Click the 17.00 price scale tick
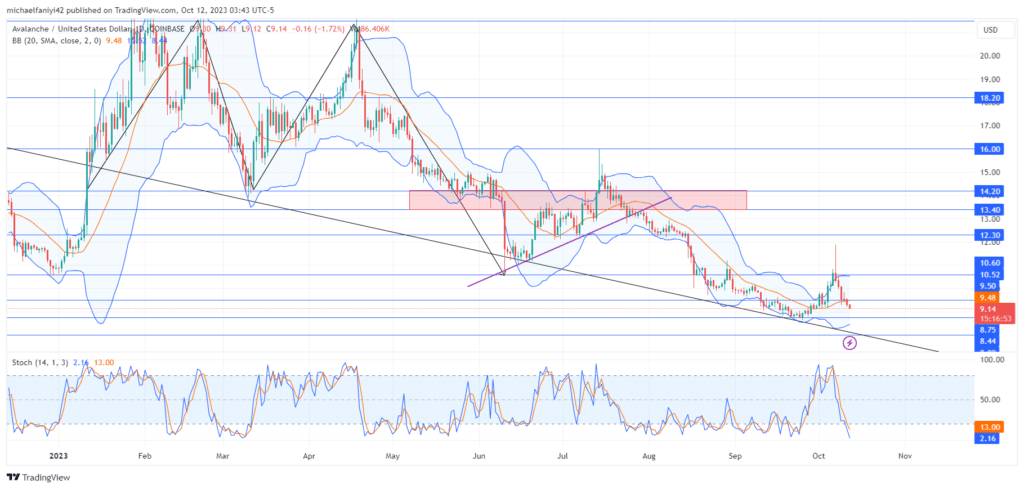 coord(991,126)
